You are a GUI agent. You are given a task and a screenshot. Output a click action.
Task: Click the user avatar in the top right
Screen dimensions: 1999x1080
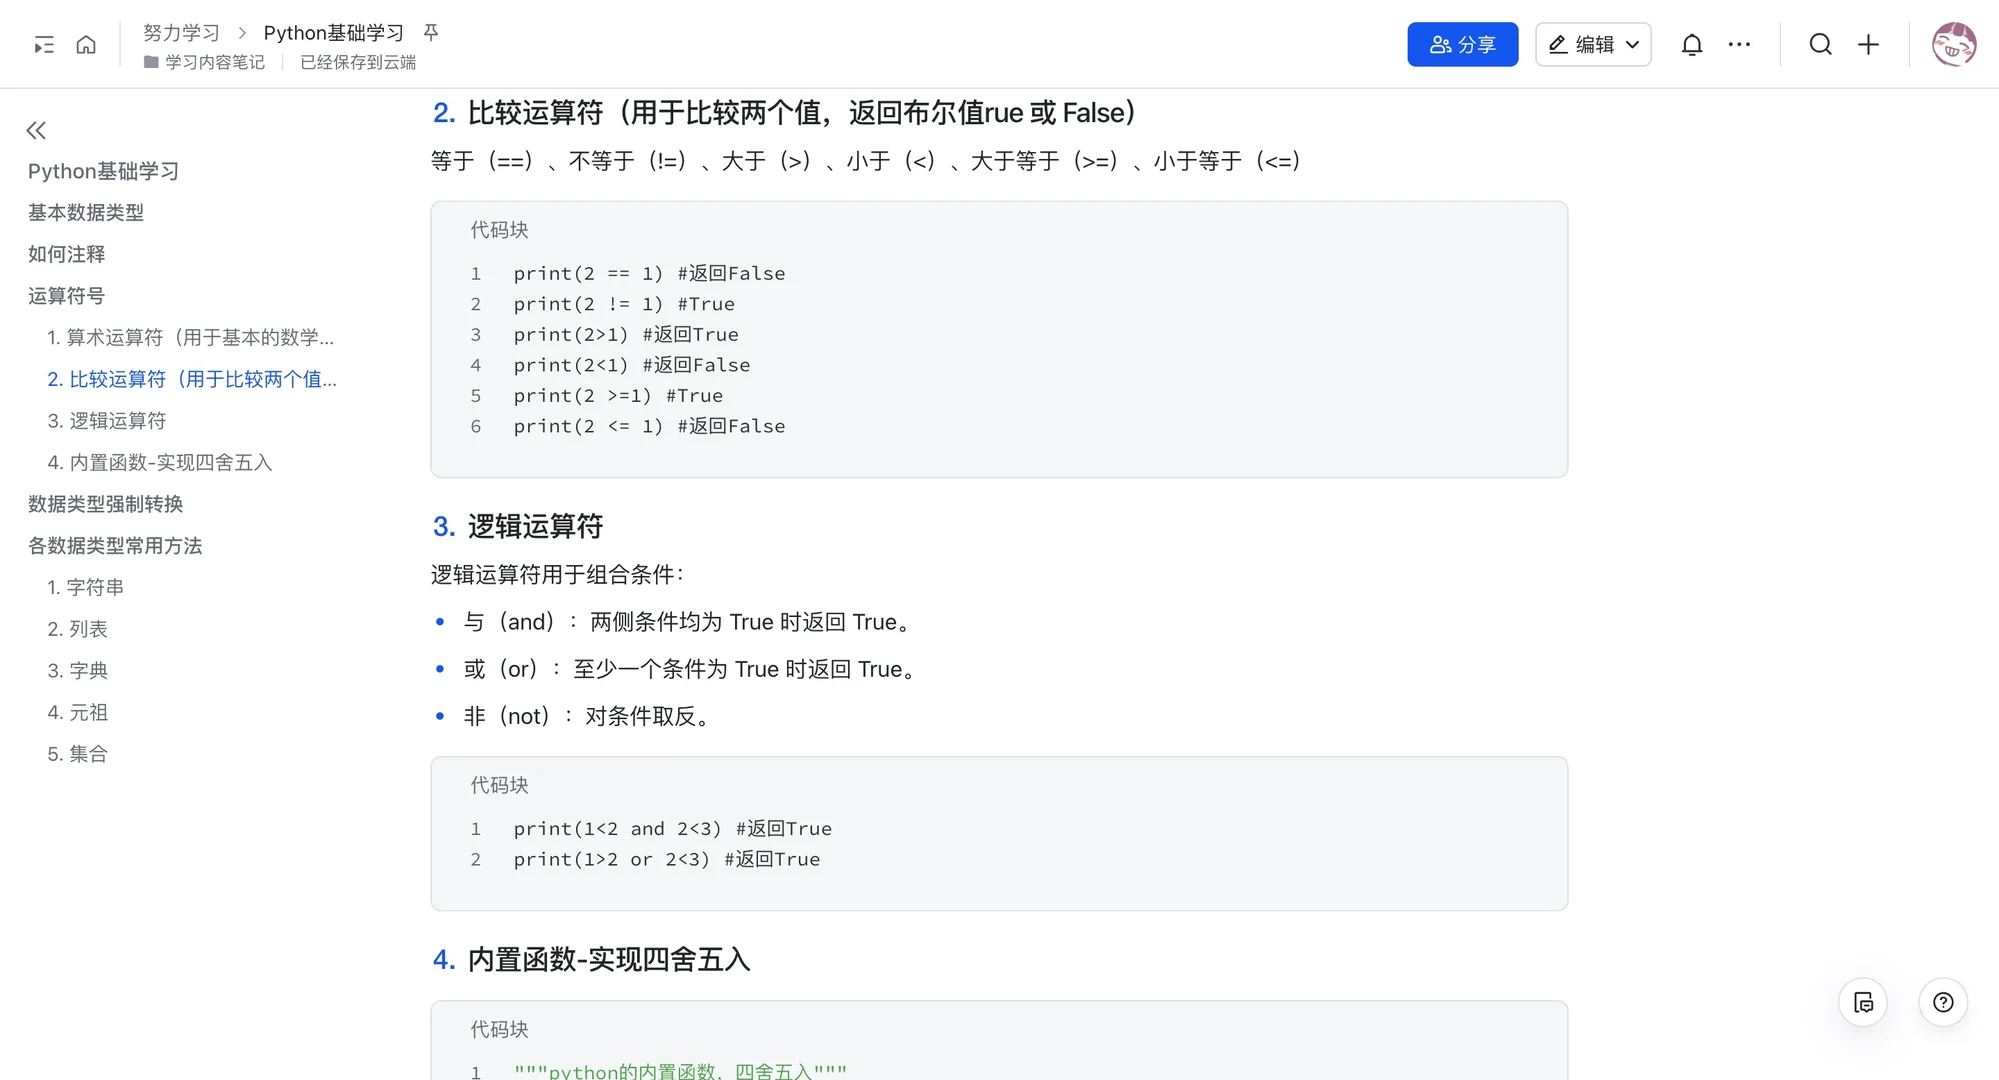(1953, 44)
